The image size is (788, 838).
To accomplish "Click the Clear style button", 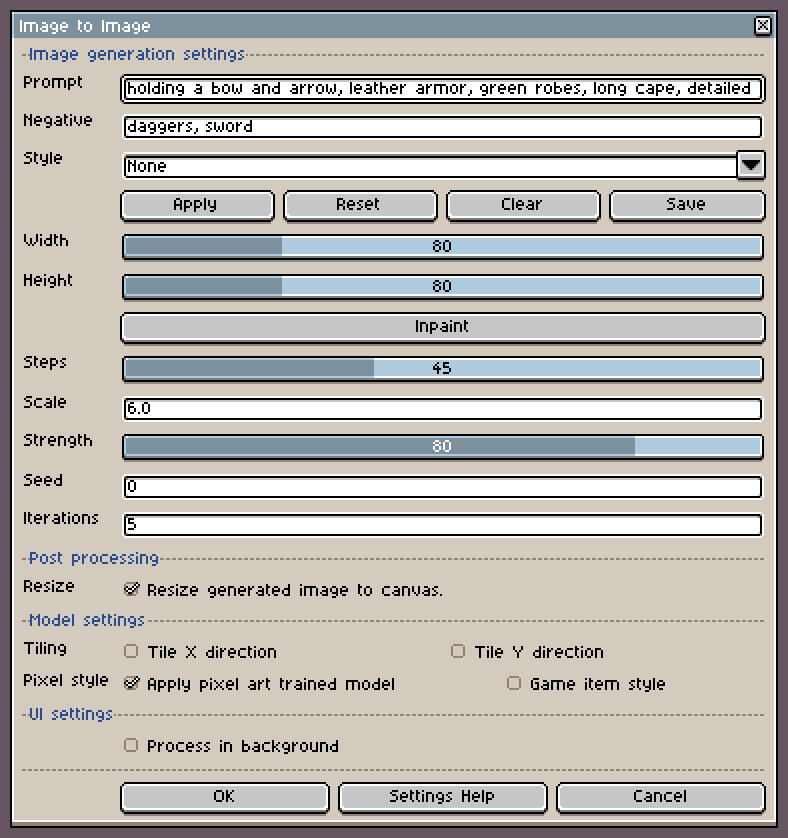I will [x=522, y=204].
